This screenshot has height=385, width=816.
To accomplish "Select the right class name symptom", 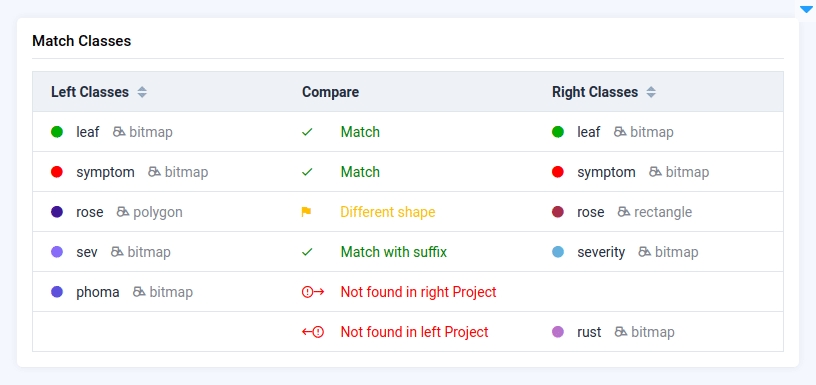I will (606, 172).
